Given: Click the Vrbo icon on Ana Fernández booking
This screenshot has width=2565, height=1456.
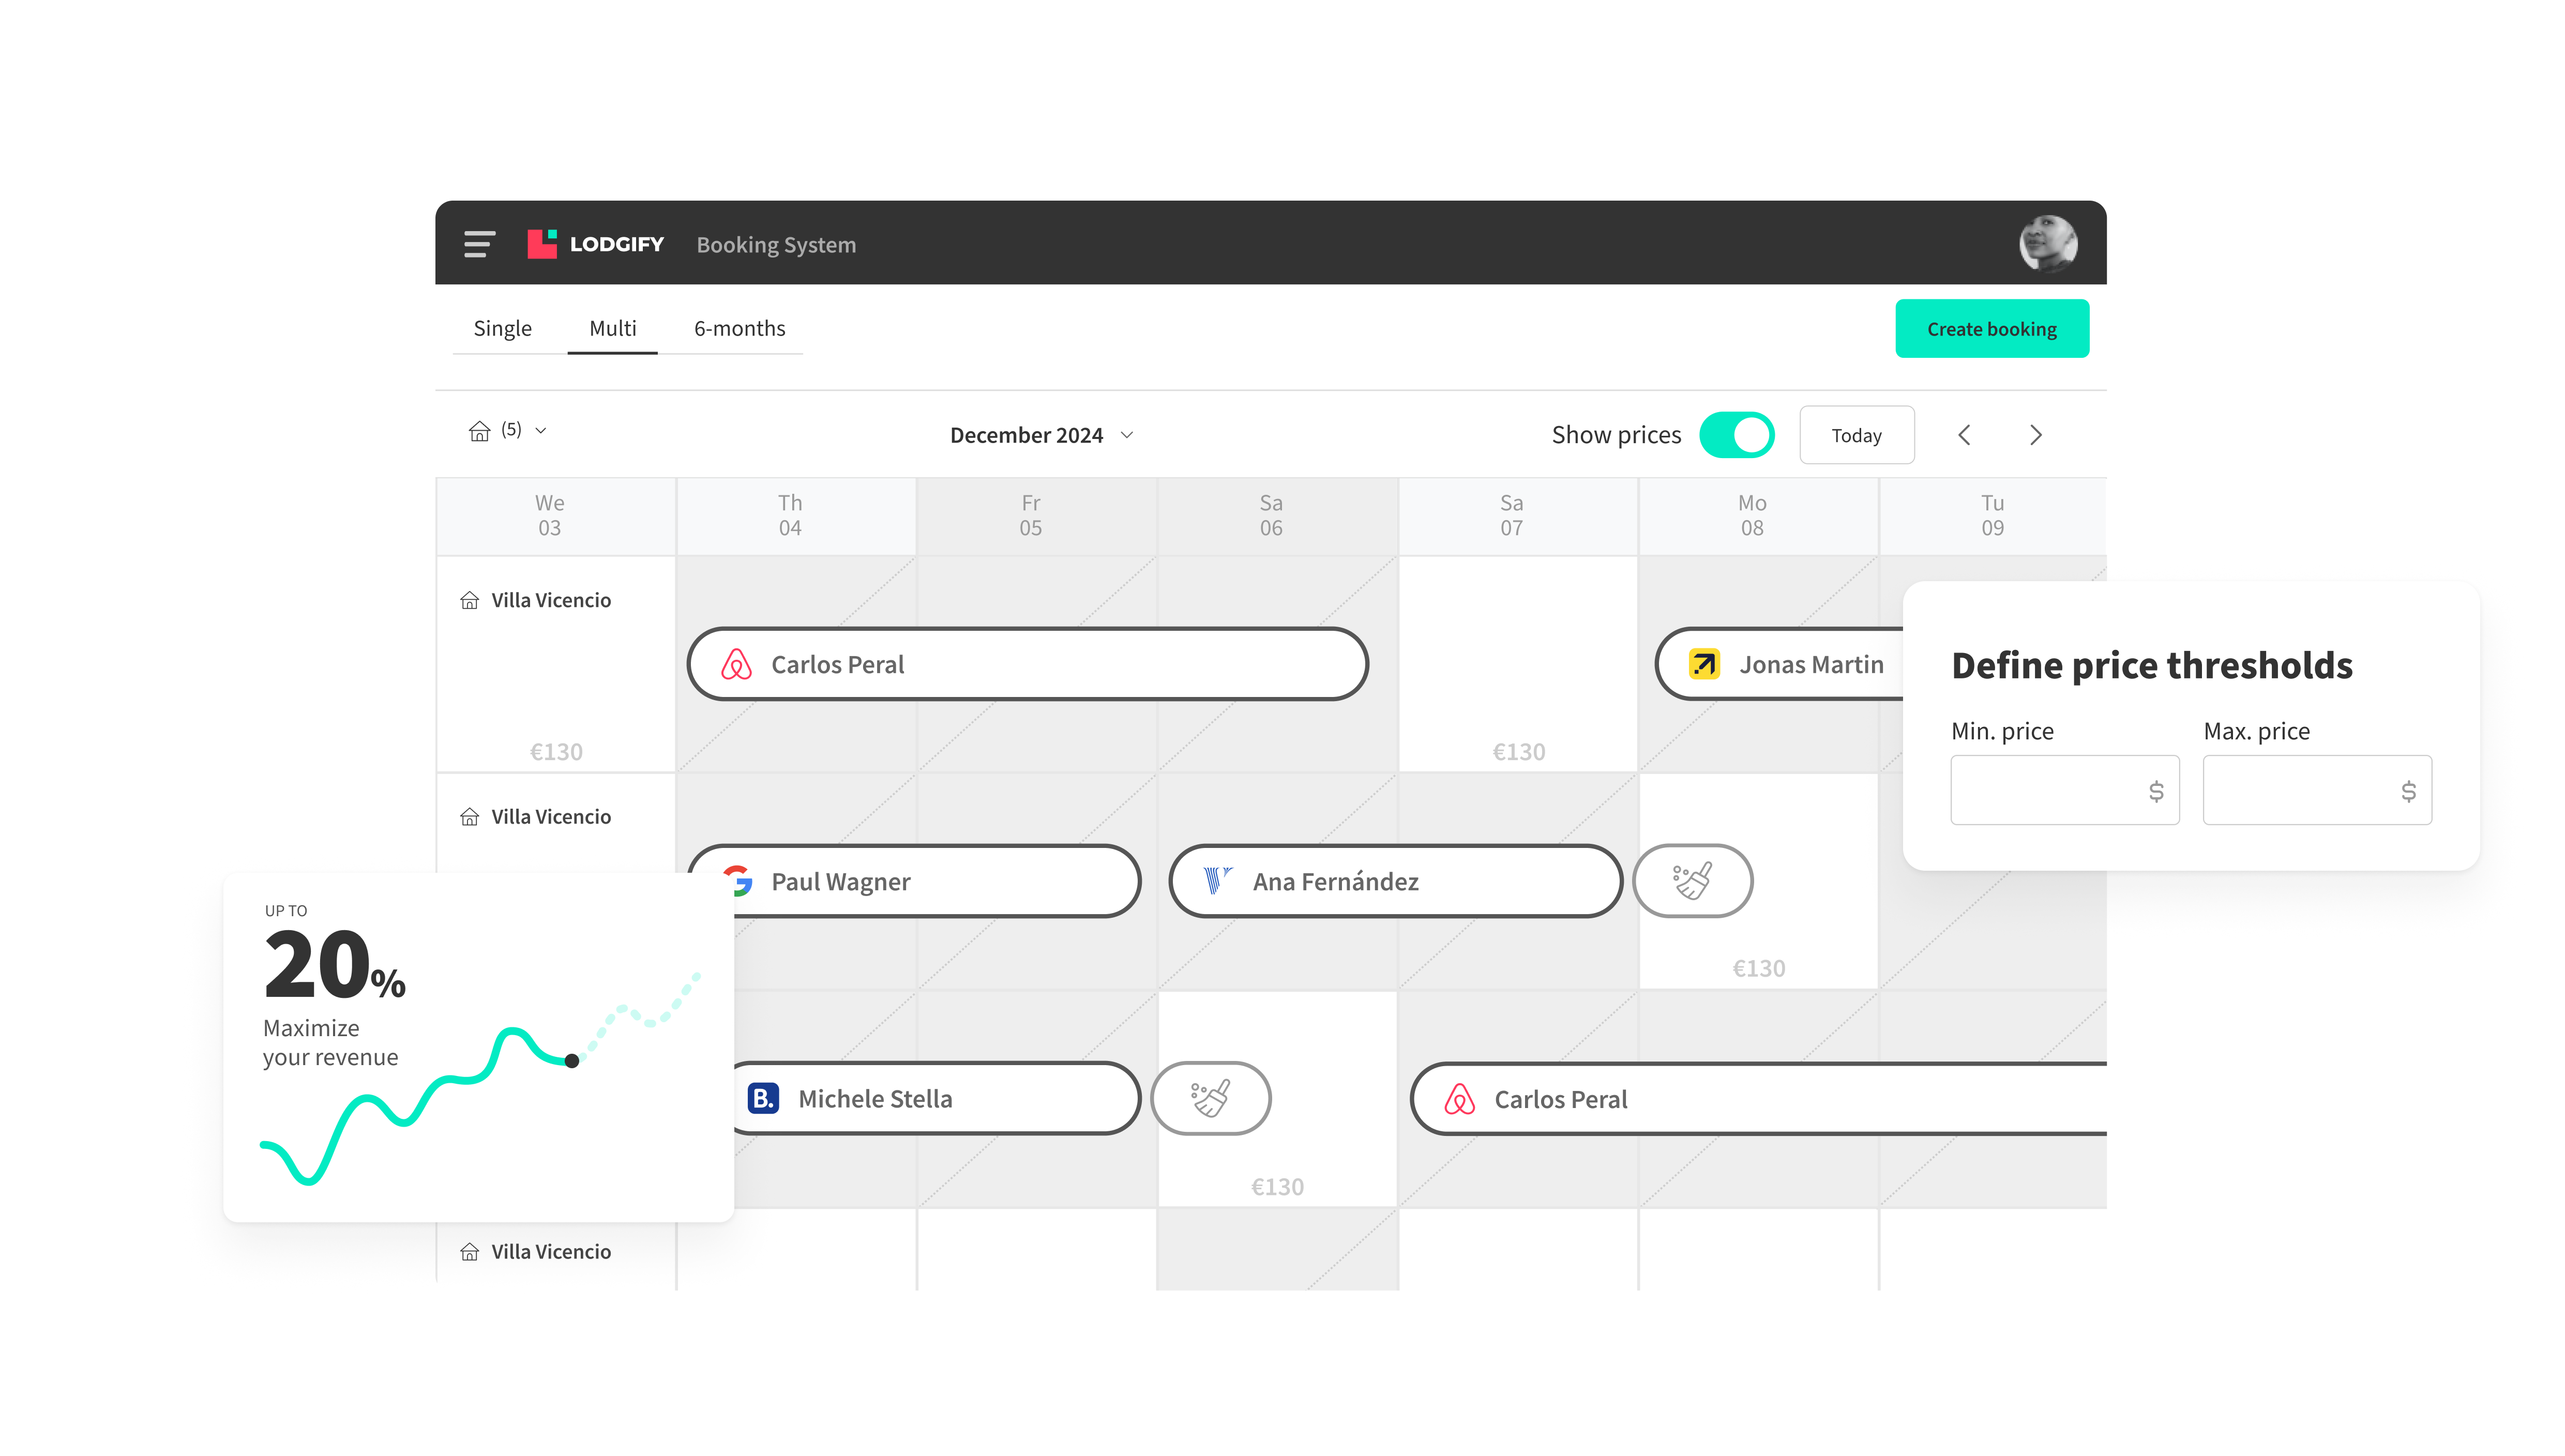Looking at the screenshot, I should click(x=1216, y=881).
